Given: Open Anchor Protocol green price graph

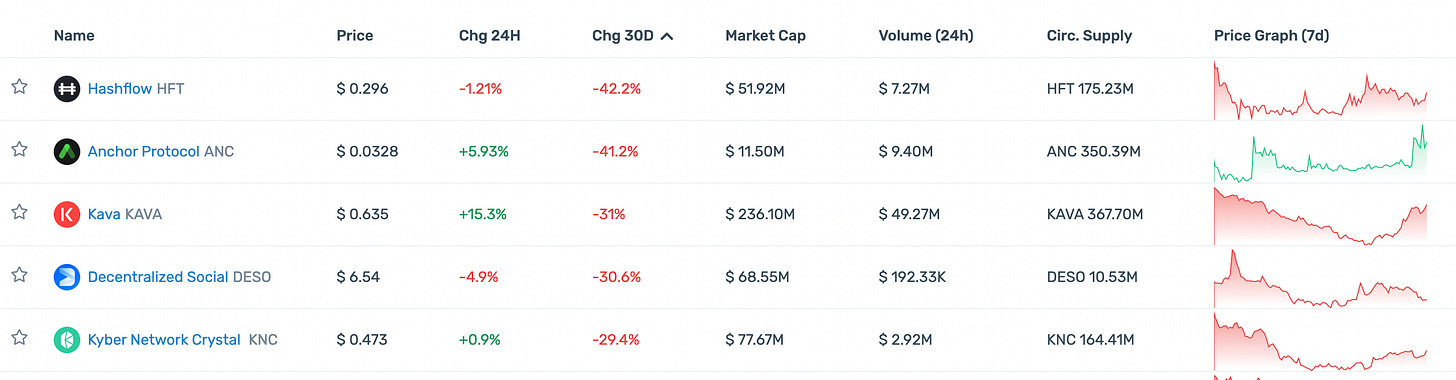Looking at the screenshot, I should tap(1320, 152).
